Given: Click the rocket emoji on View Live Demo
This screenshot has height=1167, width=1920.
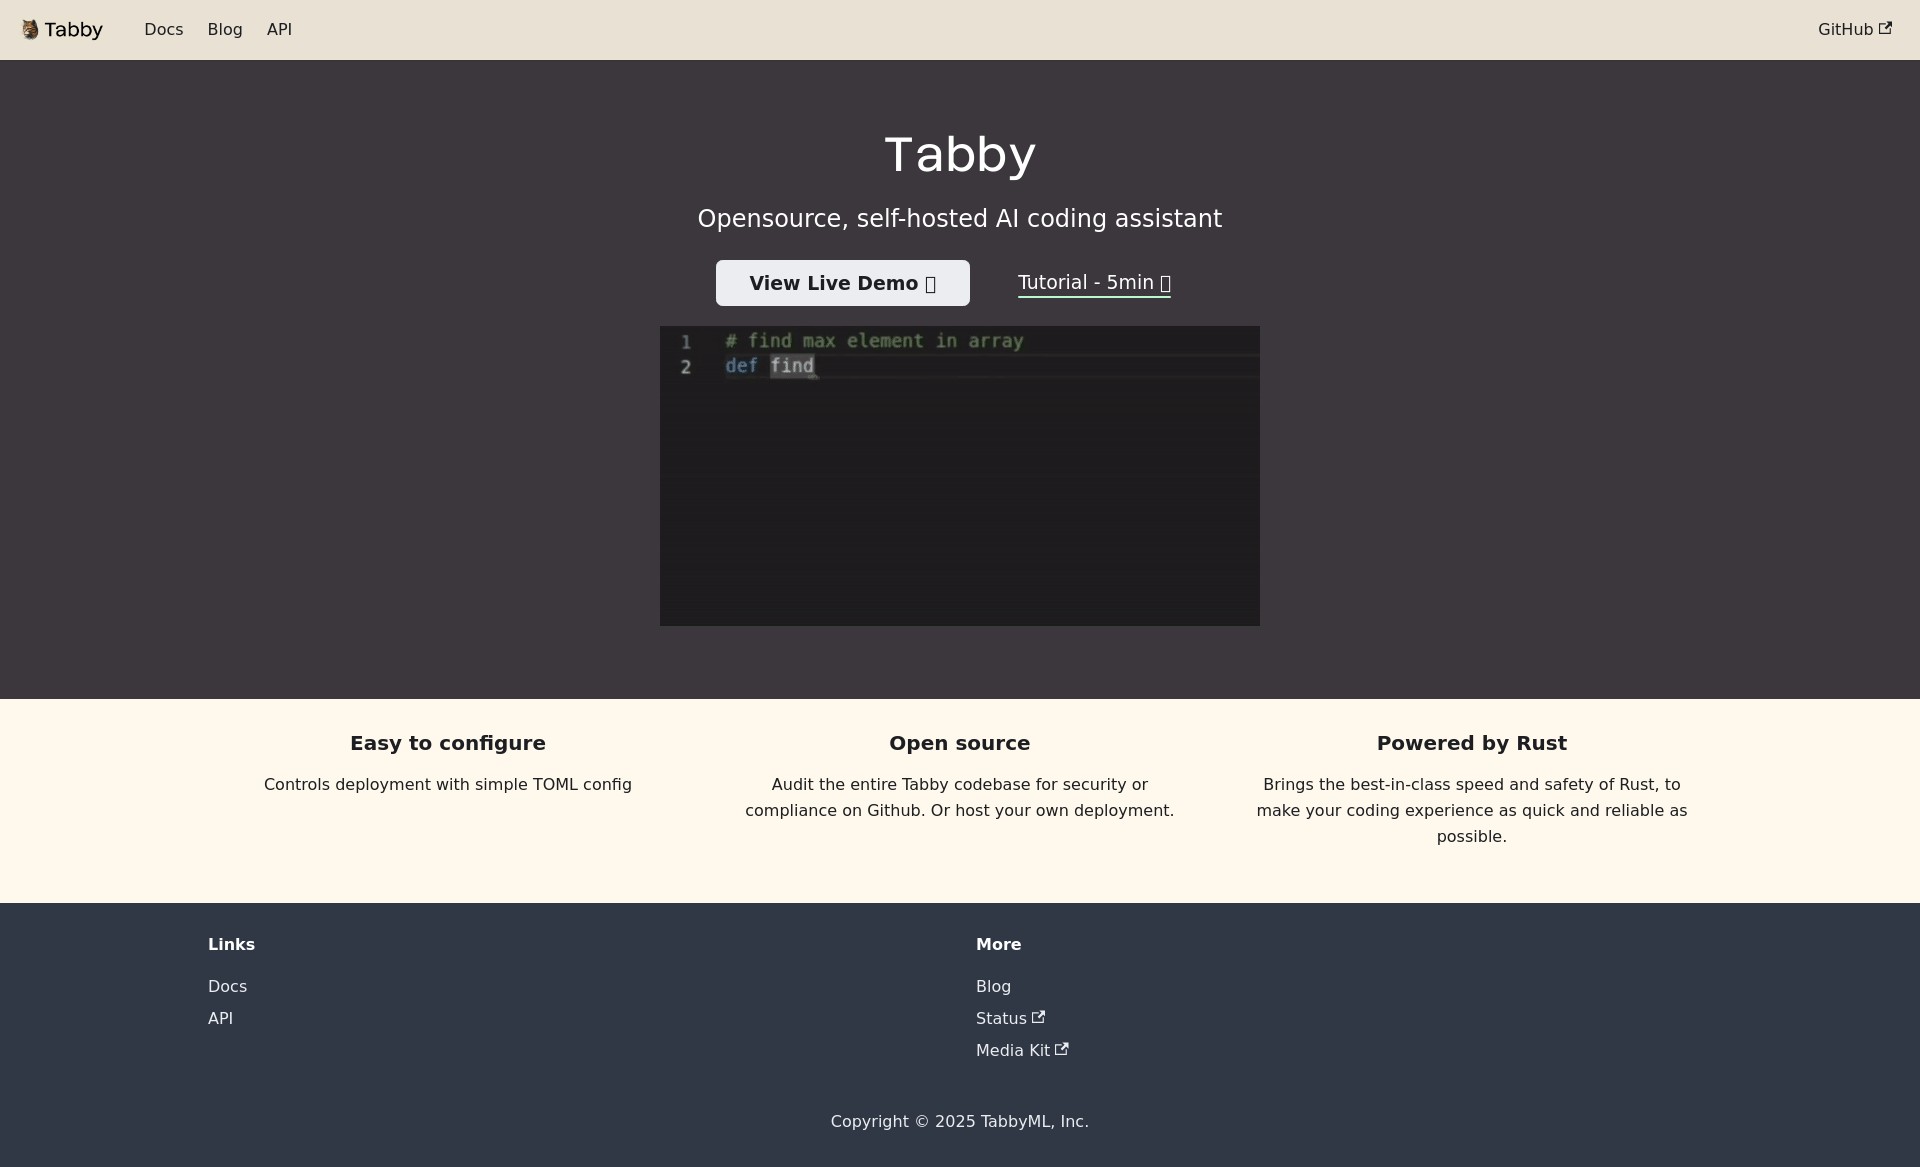Looking at the screenshot, I should pyautogui.click(x=929, y=283).
